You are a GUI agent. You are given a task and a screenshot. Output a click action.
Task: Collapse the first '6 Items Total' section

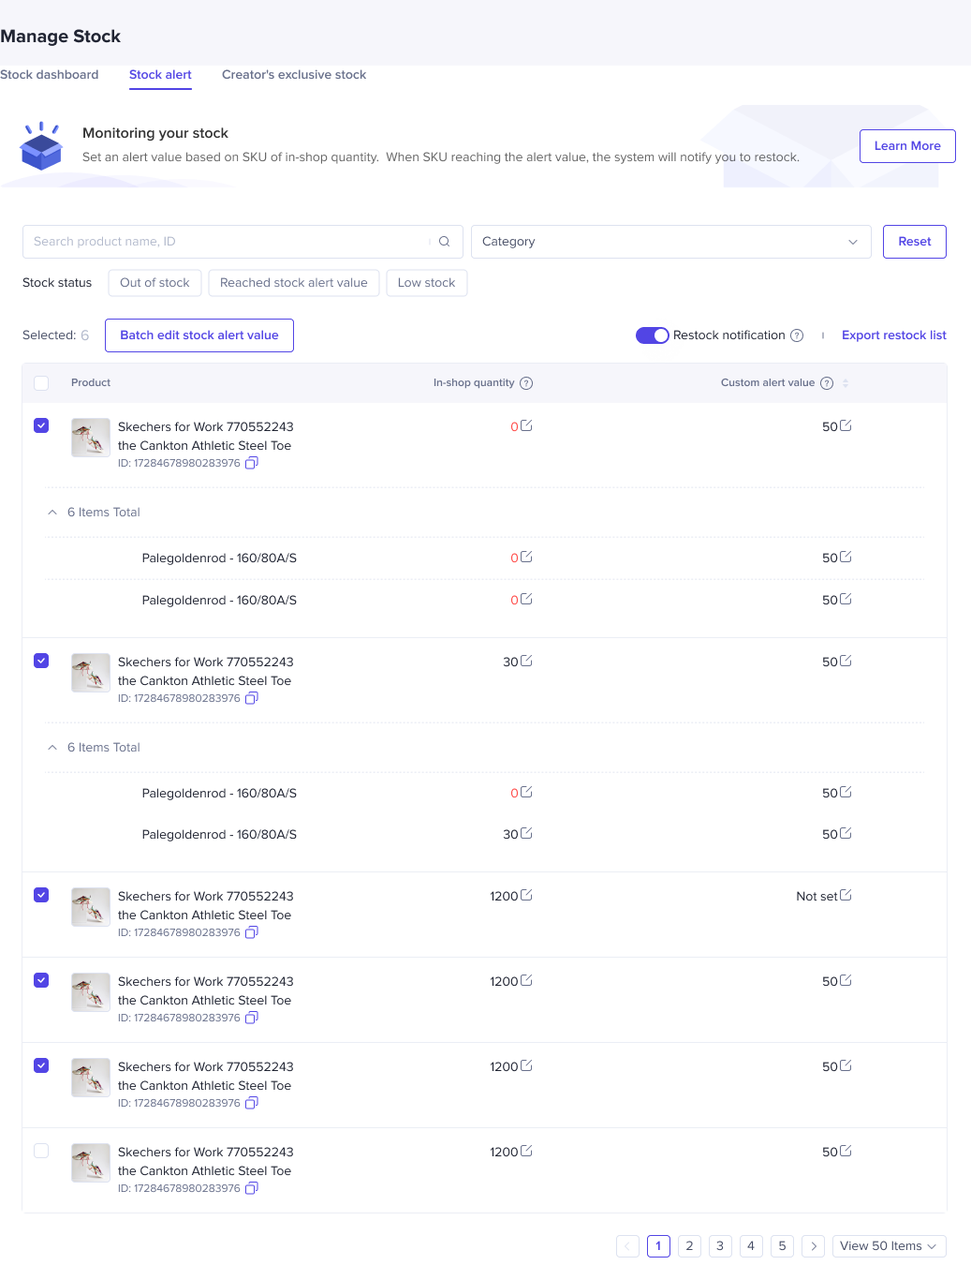pyautogui.click(x=53, y=512)
